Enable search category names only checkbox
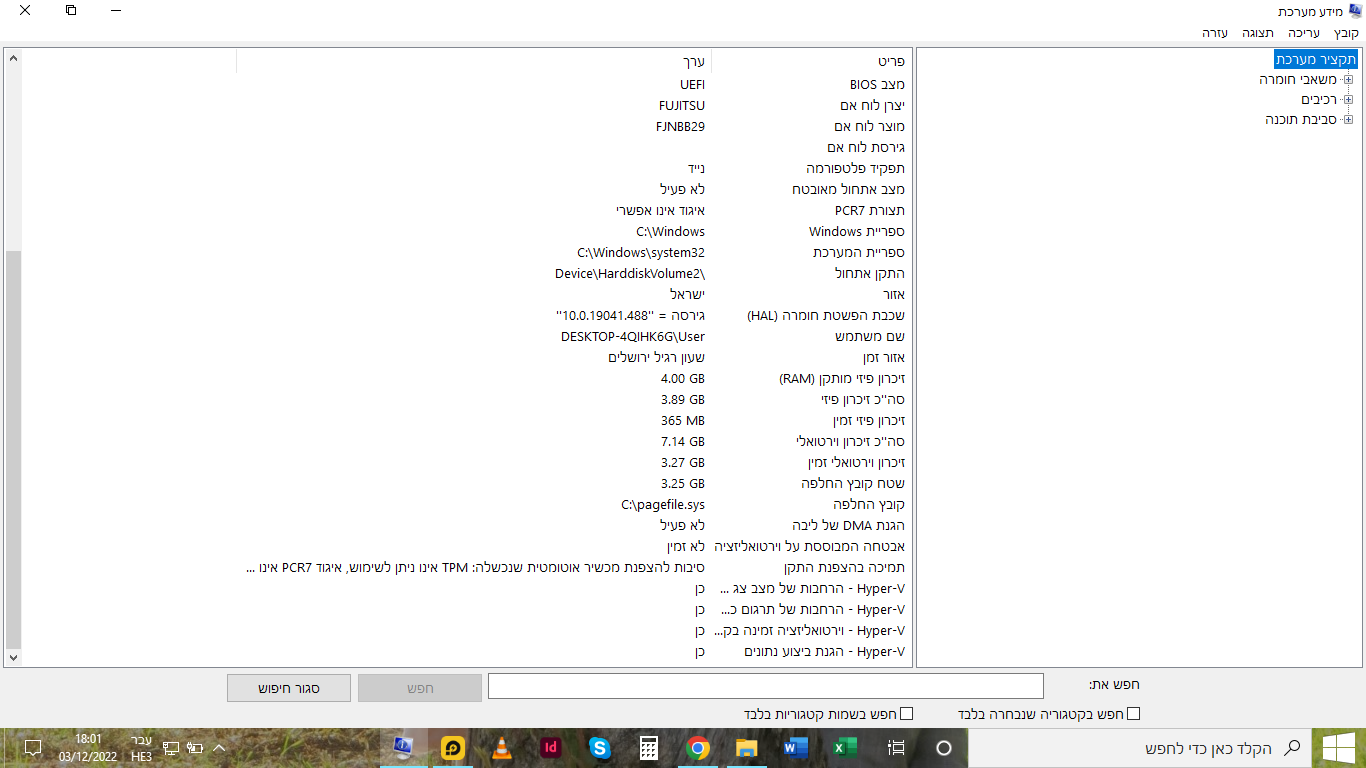The image size is (1366, 768). pos(907,714)
